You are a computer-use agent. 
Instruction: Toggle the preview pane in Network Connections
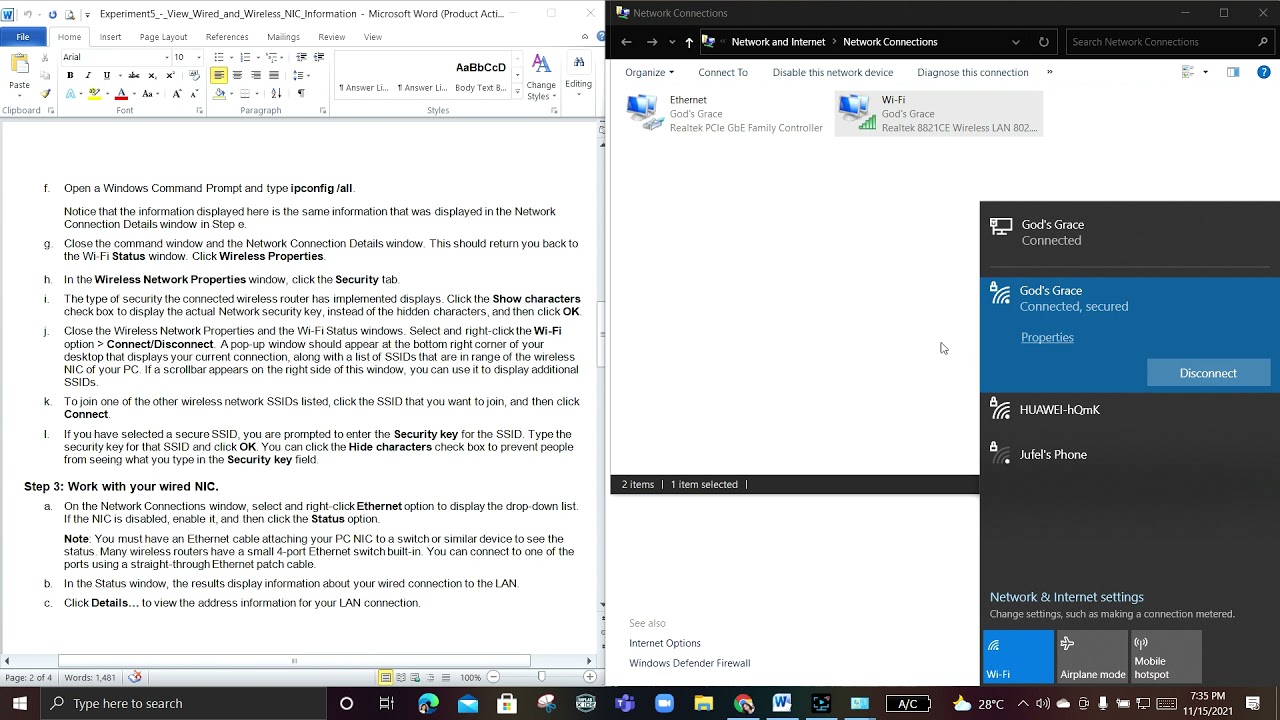click(x=1233, y=72)
